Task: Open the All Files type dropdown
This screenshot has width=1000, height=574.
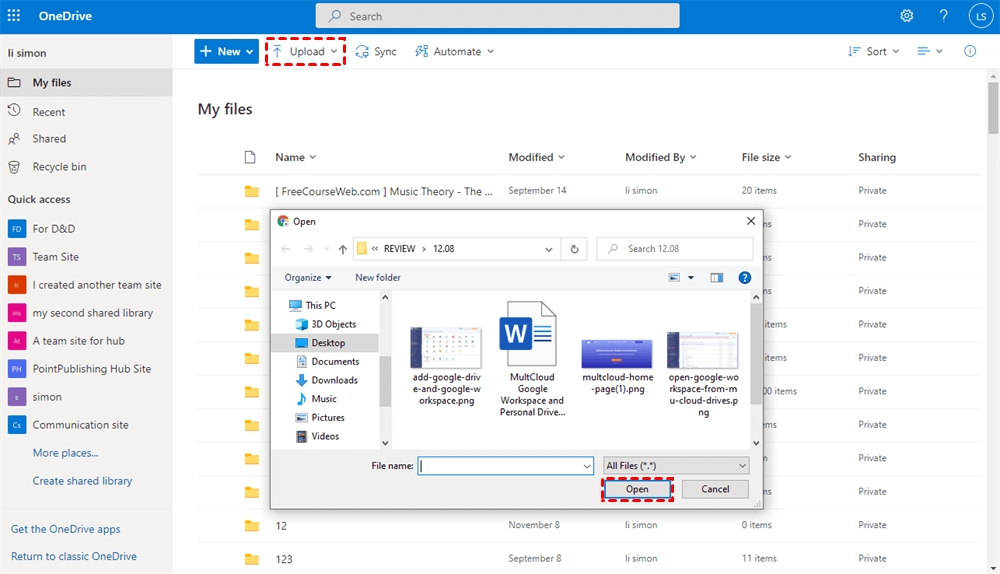Action: point(675,466)
